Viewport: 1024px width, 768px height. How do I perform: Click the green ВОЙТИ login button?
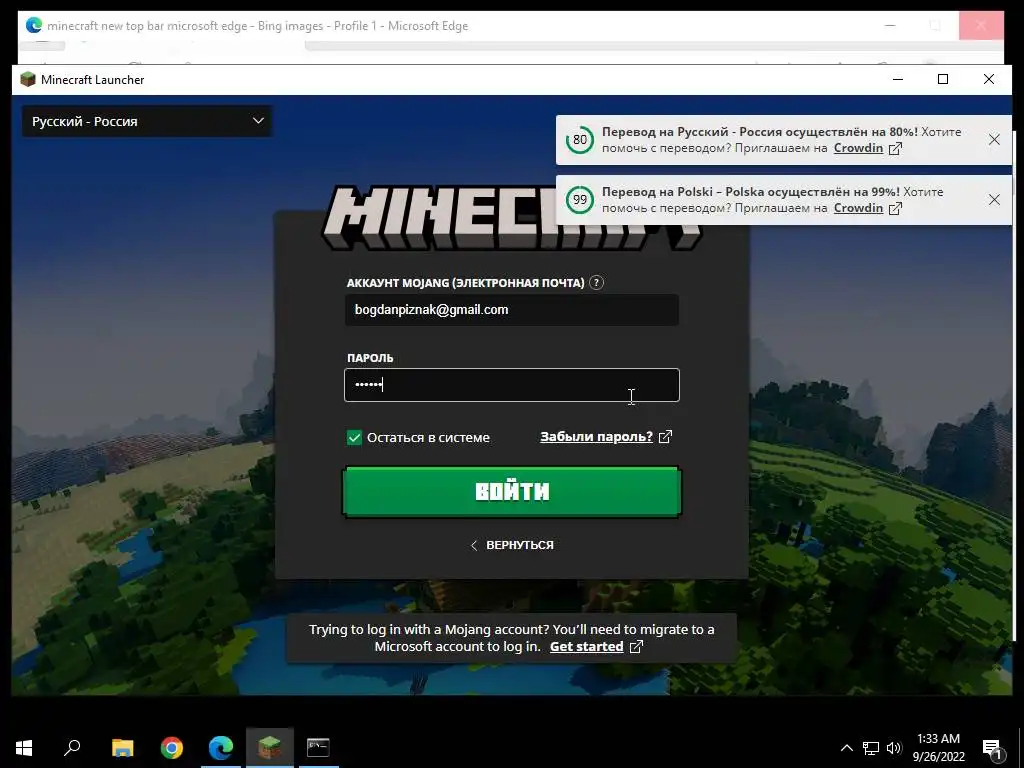512,492
